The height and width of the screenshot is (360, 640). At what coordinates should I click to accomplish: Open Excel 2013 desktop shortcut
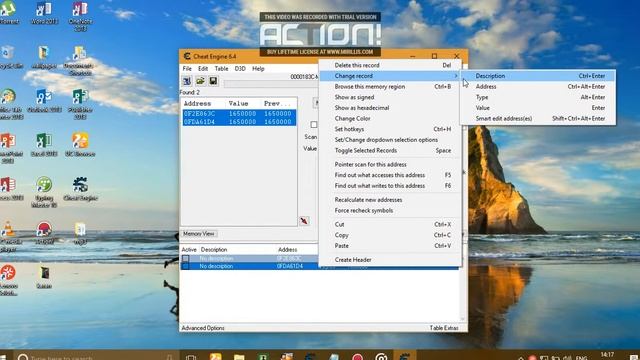44,144
